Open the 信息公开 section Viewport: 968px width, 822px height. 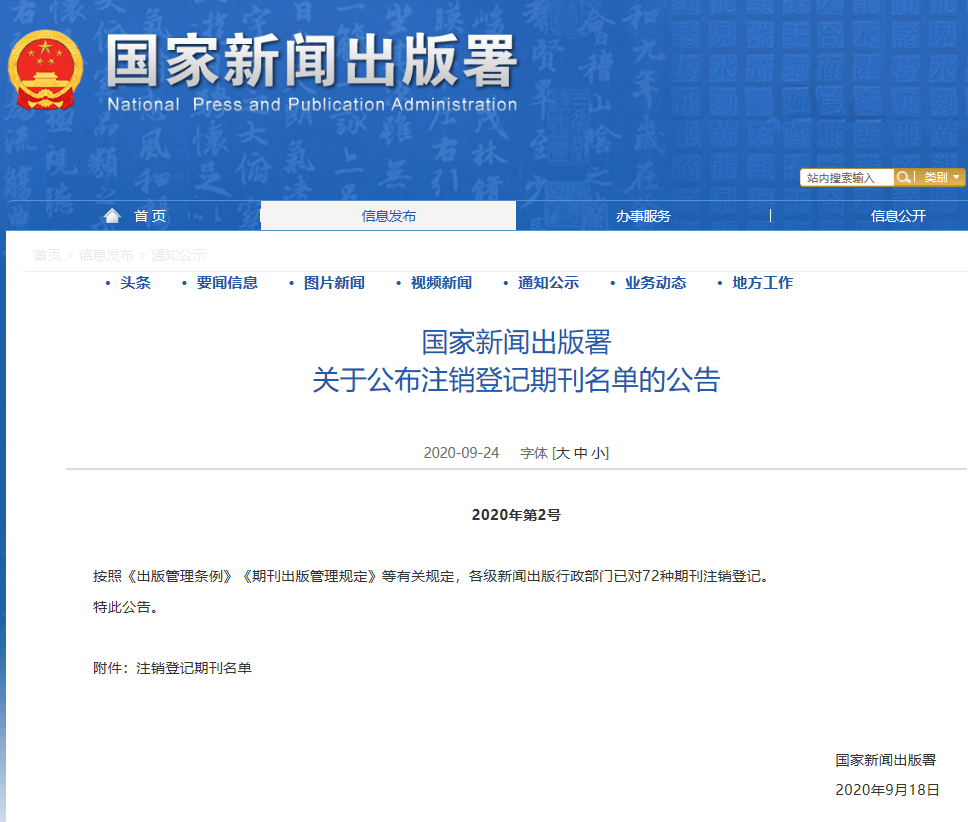(x=899, y=214)
